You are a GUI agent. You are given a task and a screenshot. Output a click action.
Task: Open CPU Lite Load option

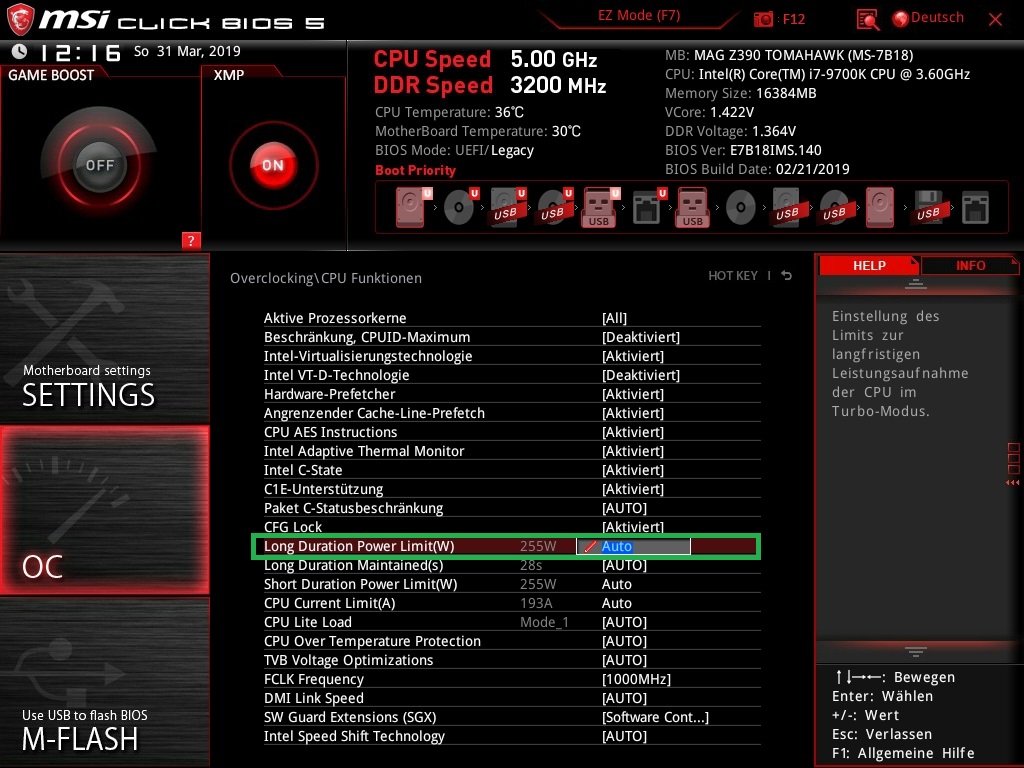point(512,622)
